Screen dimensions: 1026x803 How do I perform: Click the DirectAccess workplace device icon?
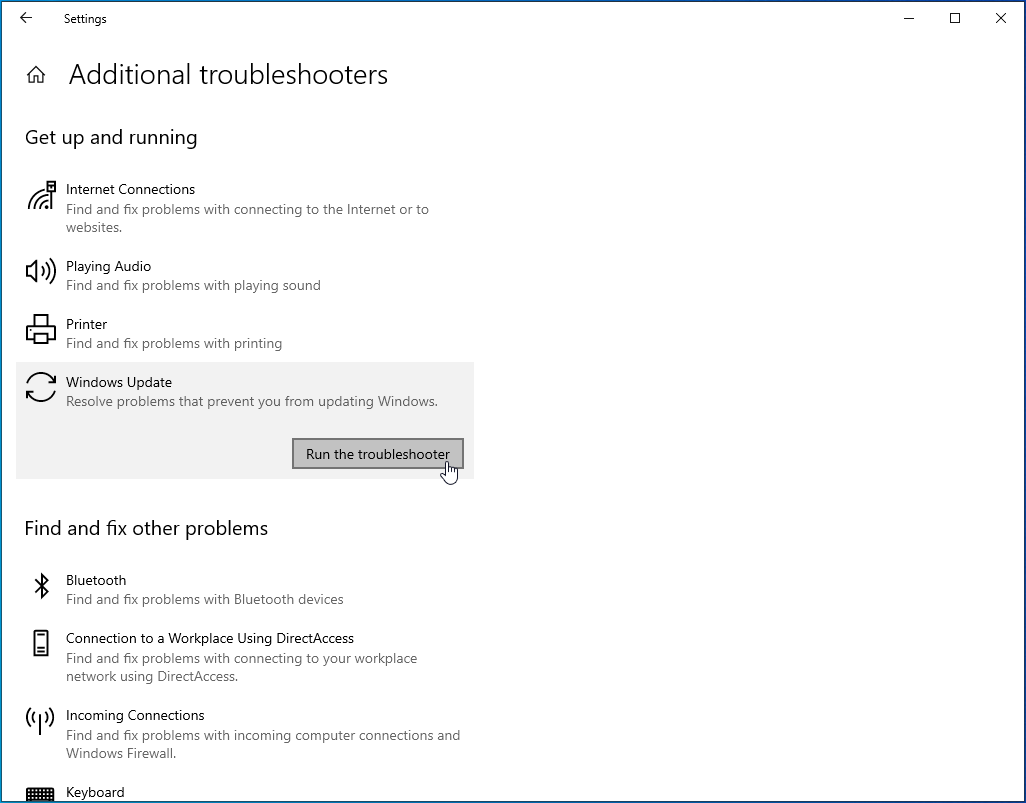point(41,643)
